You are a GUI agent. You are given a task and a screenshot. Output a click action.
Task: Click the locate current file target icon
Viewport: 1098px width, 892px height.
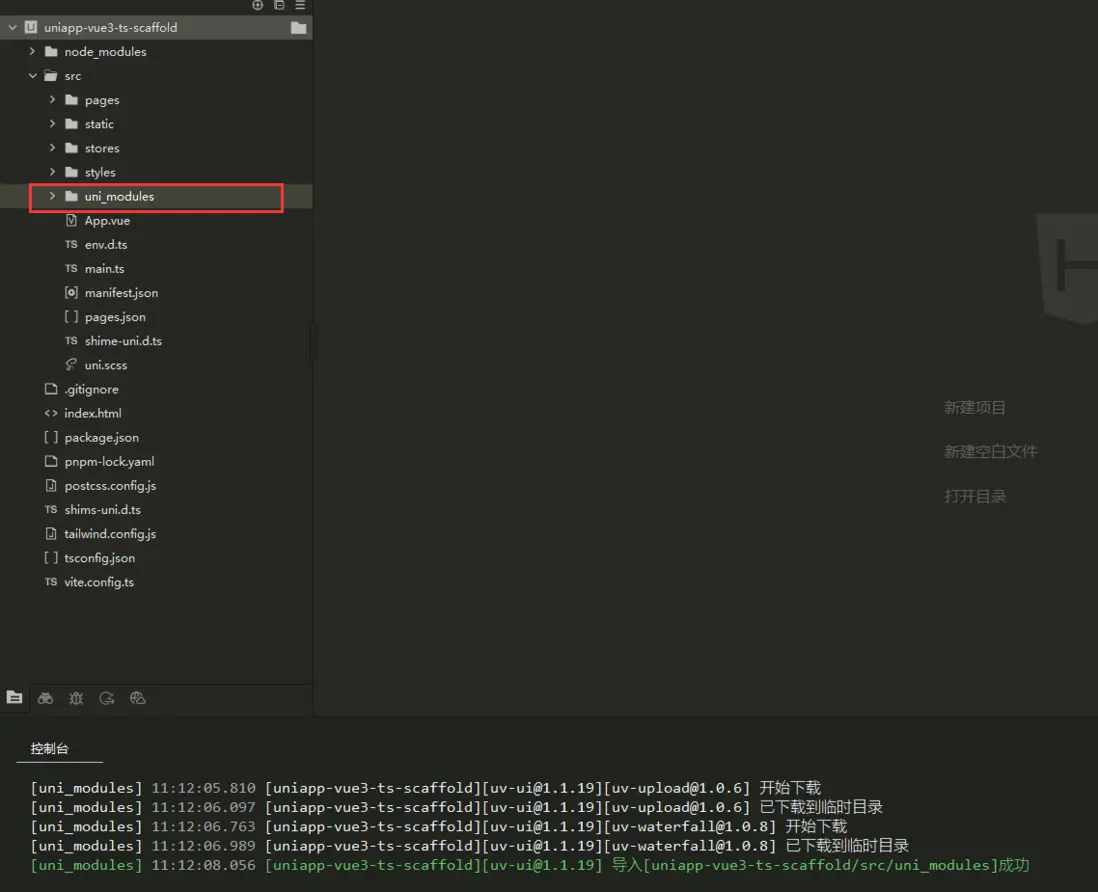coord(258,5)
